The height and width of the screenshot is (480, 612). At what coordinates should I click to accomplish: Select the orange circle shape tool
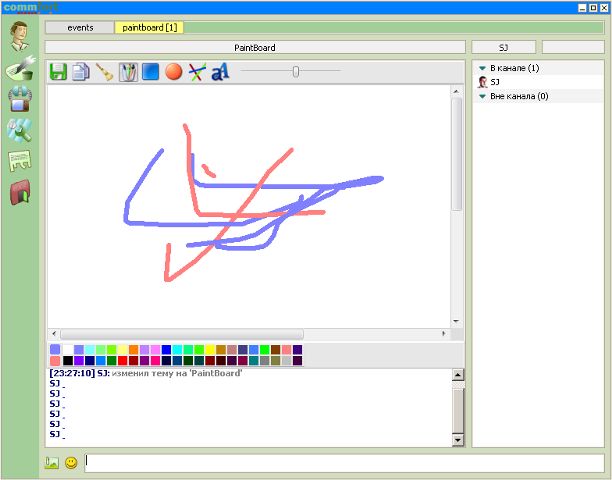point(173,72)
